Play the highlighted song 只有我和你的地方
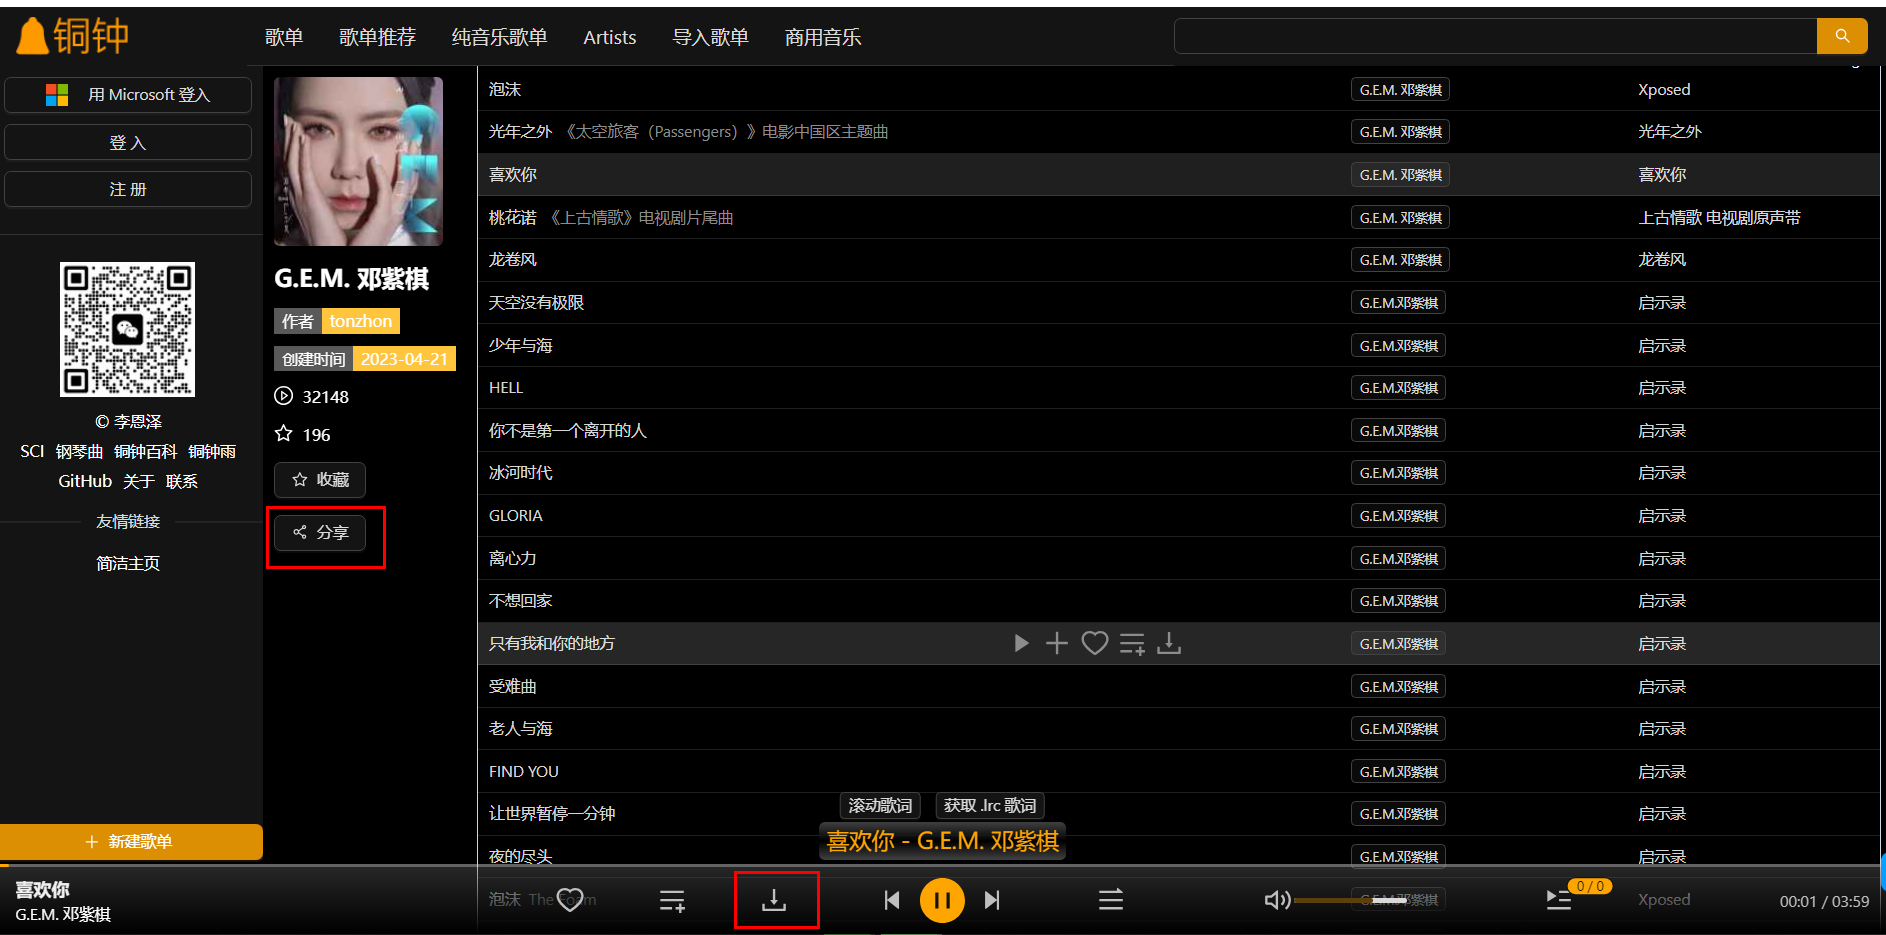The width and height of the screenshot is (1886, 935). (1021, 643)
